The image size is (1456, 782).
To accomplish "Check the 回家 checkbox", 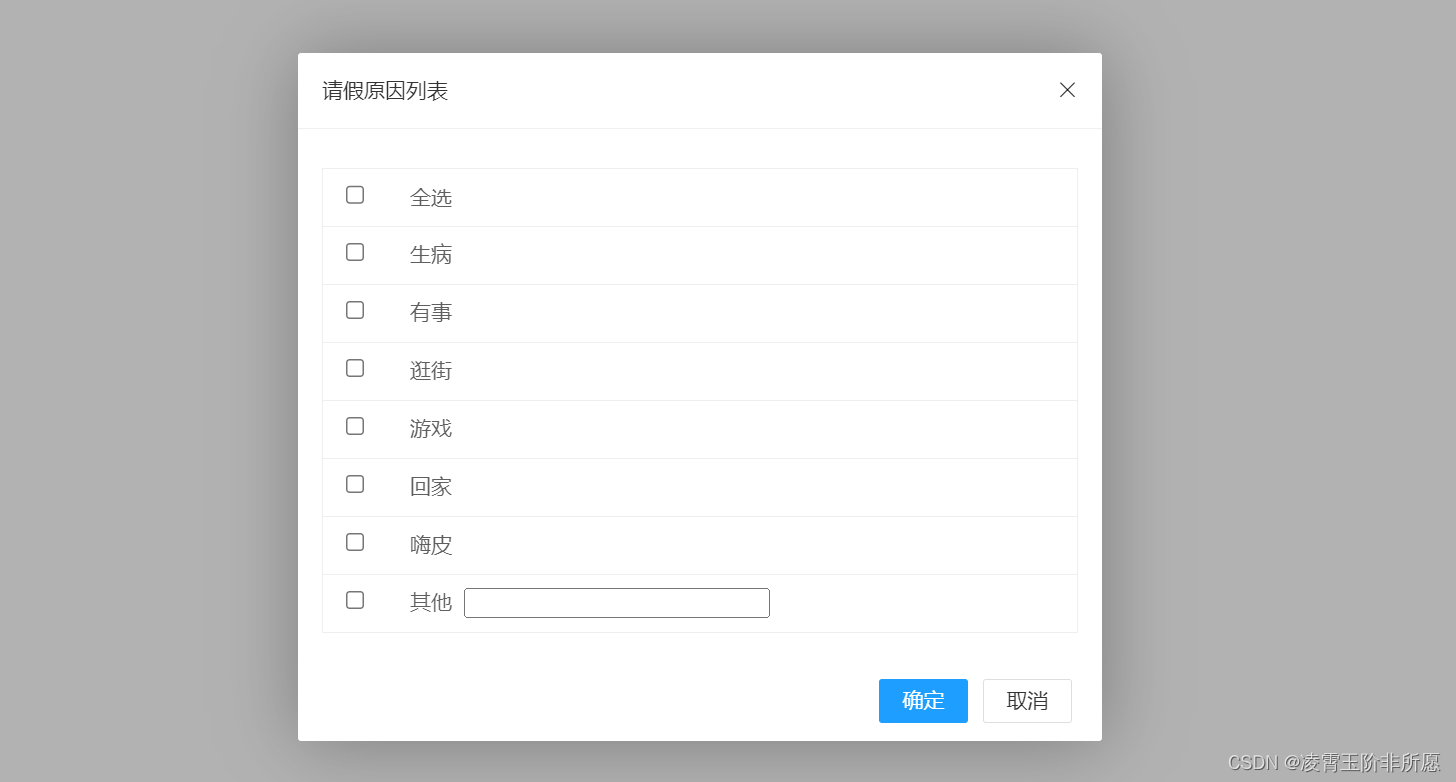I will (x=355, y=484).
